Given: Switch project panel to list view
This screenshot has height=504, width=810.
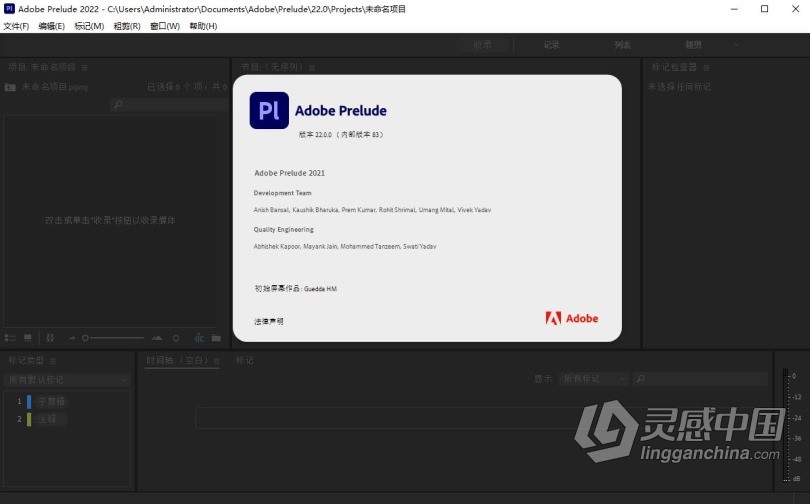Looking at the screenshot, I should click(x=10, y=338).
